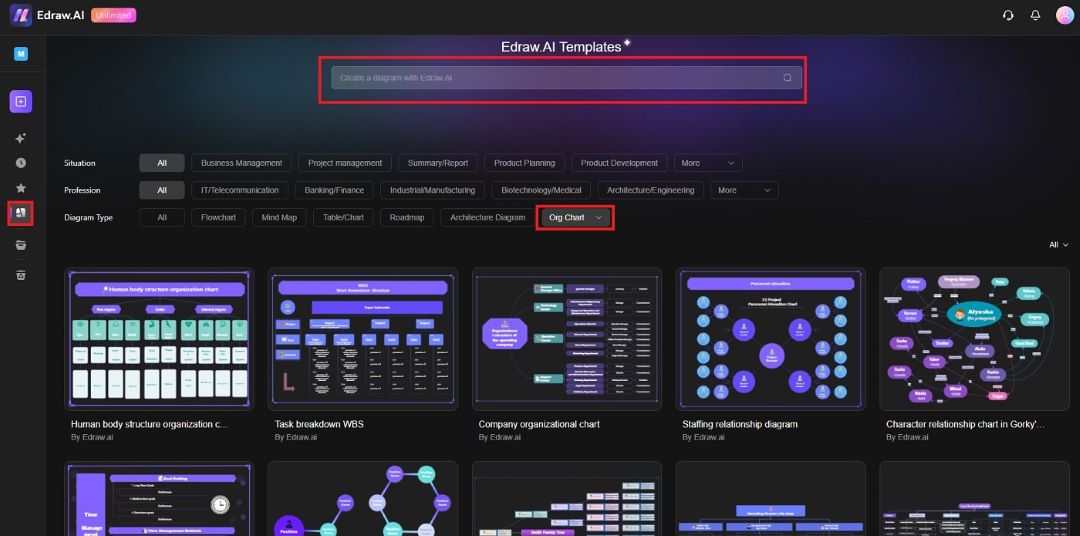This screenshot has height=536, width=1080.
Task: Expand the Situation More dropdown
Action: point(708,163)
